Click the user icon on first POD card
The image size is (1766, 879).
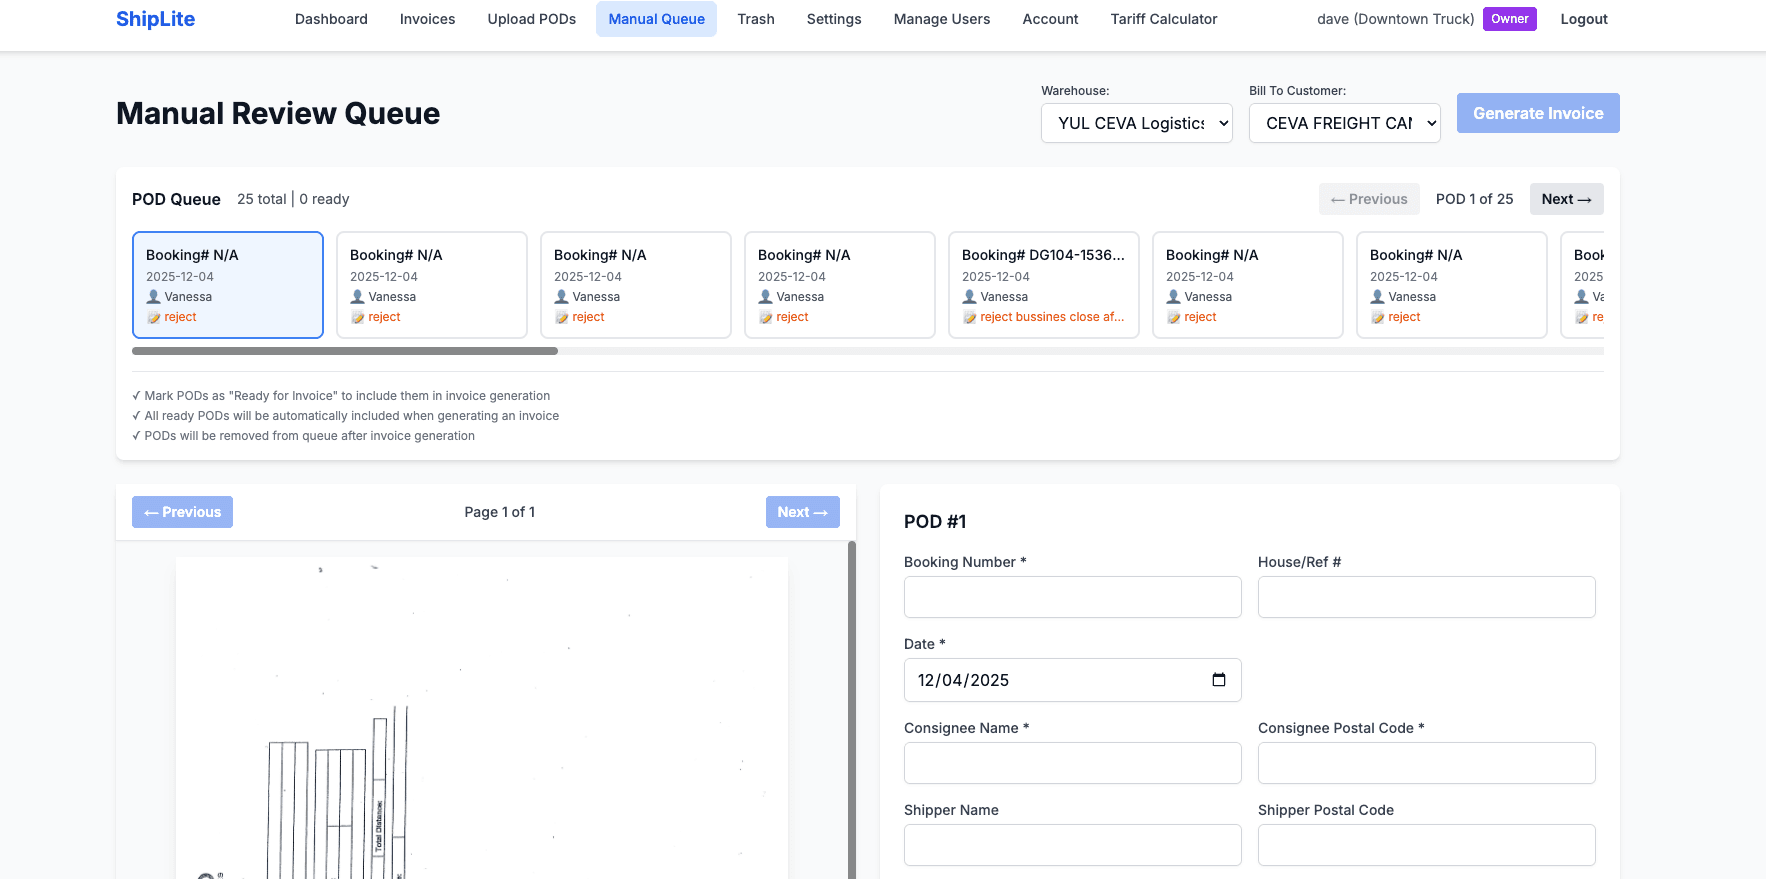click(154, 297)
